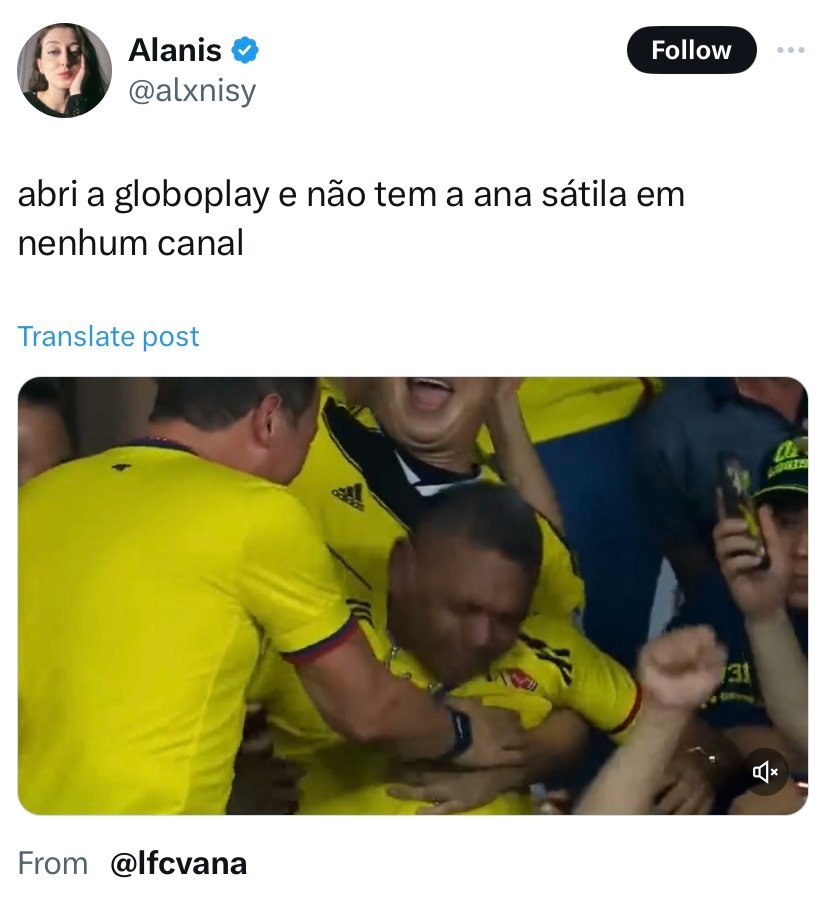Open the @alxnisy handle
This screenshot has height=902, width=827.
point(192,91)
